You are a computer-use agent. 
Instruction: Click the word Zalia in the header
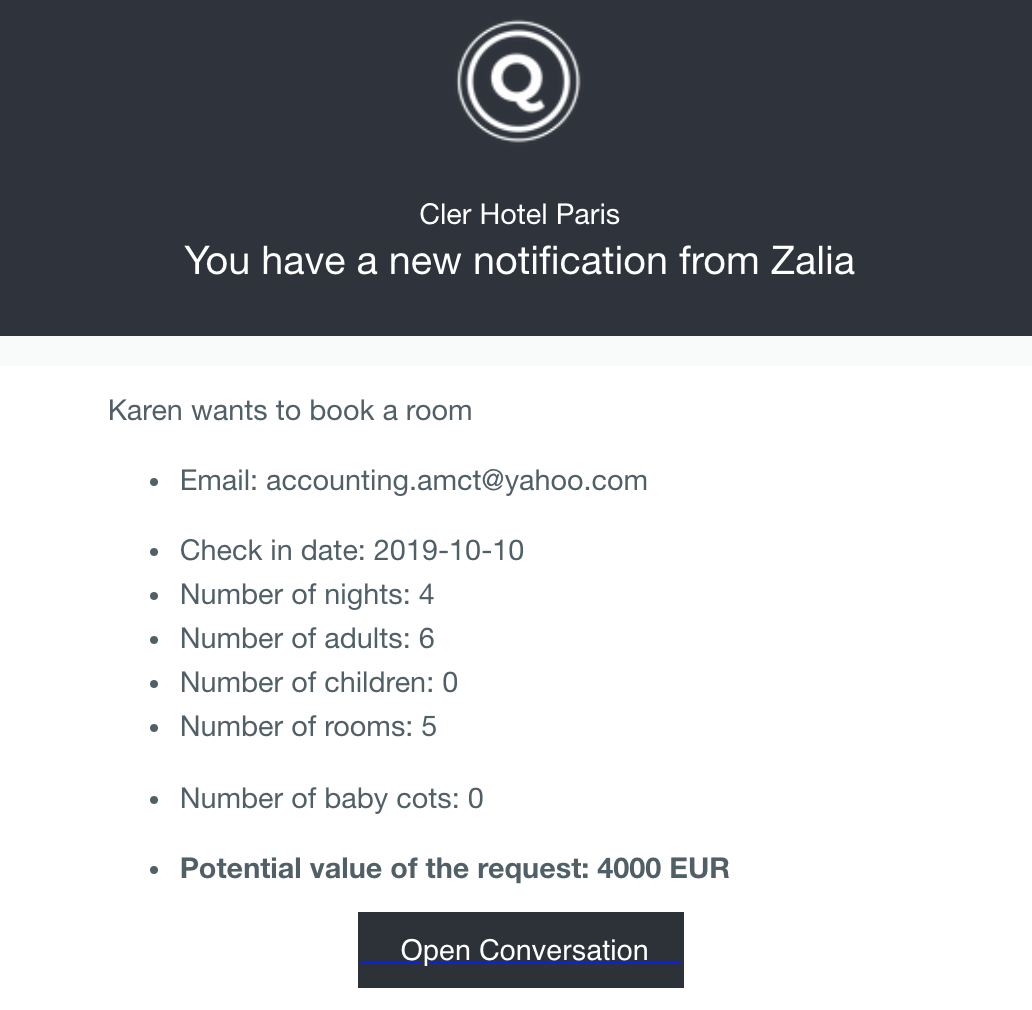[812, 261]
